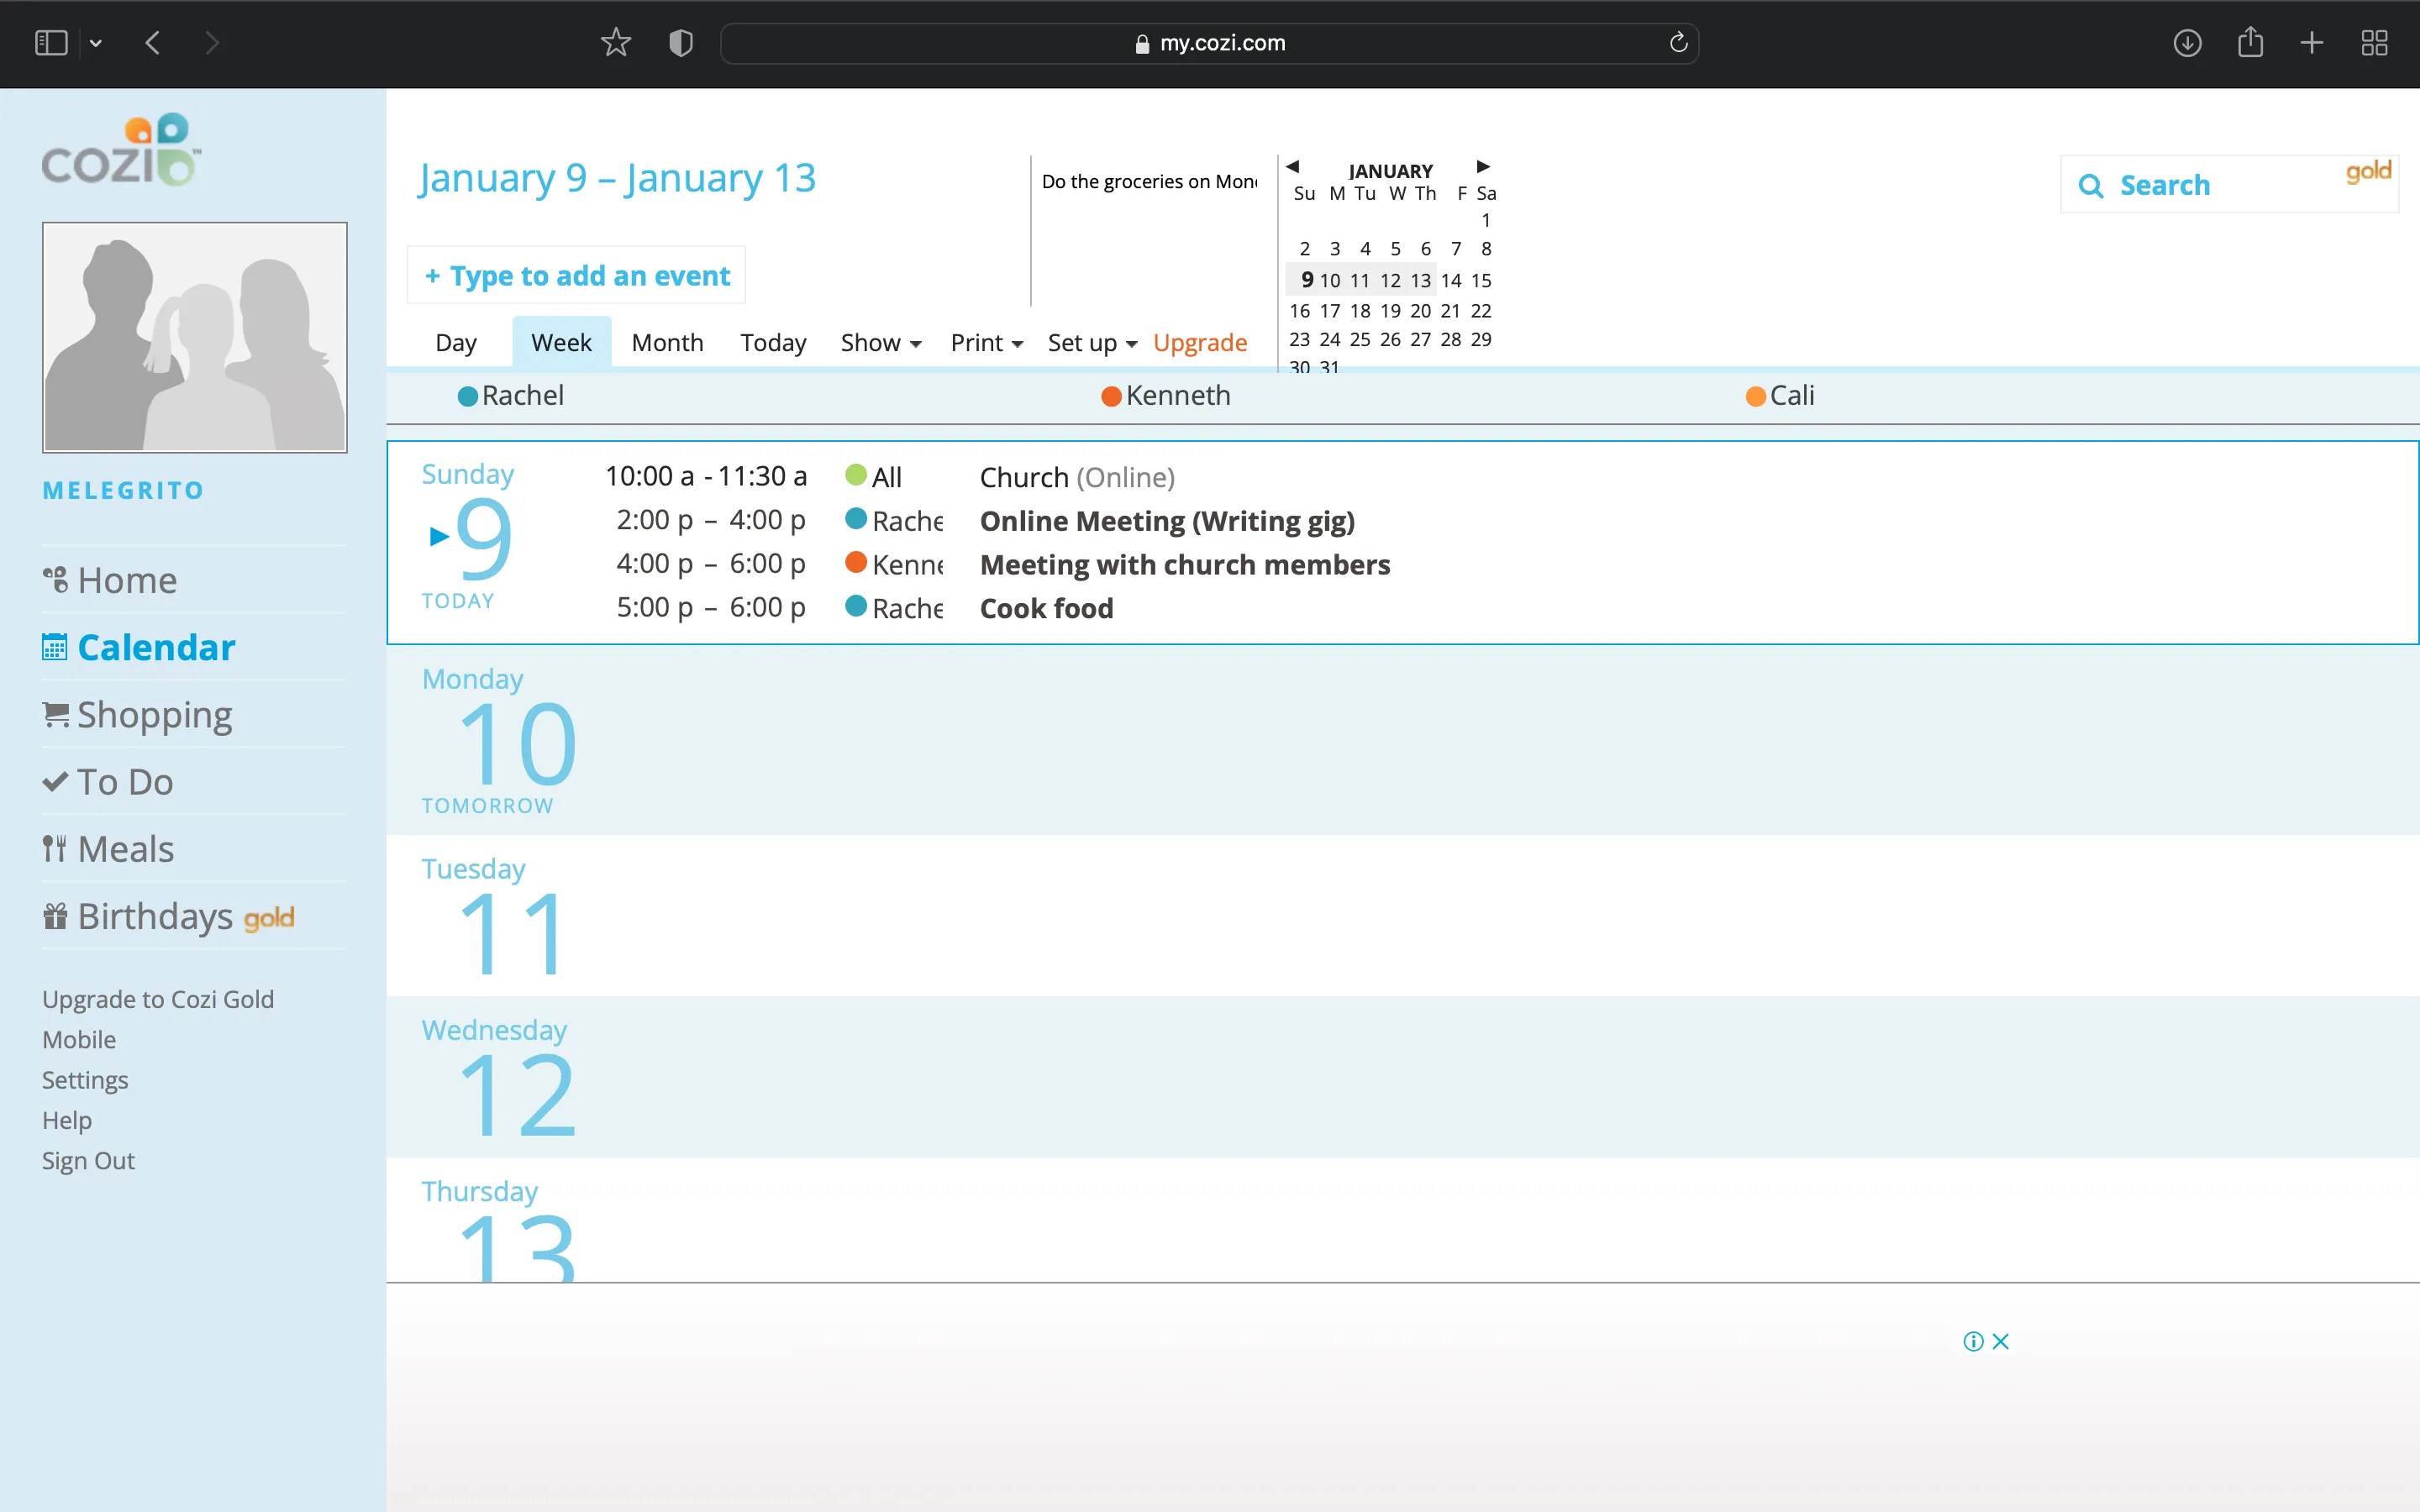Viewport: 2420px width, 1512px height.
Task: Advance the mini calendar to February
Action: 1481,167
